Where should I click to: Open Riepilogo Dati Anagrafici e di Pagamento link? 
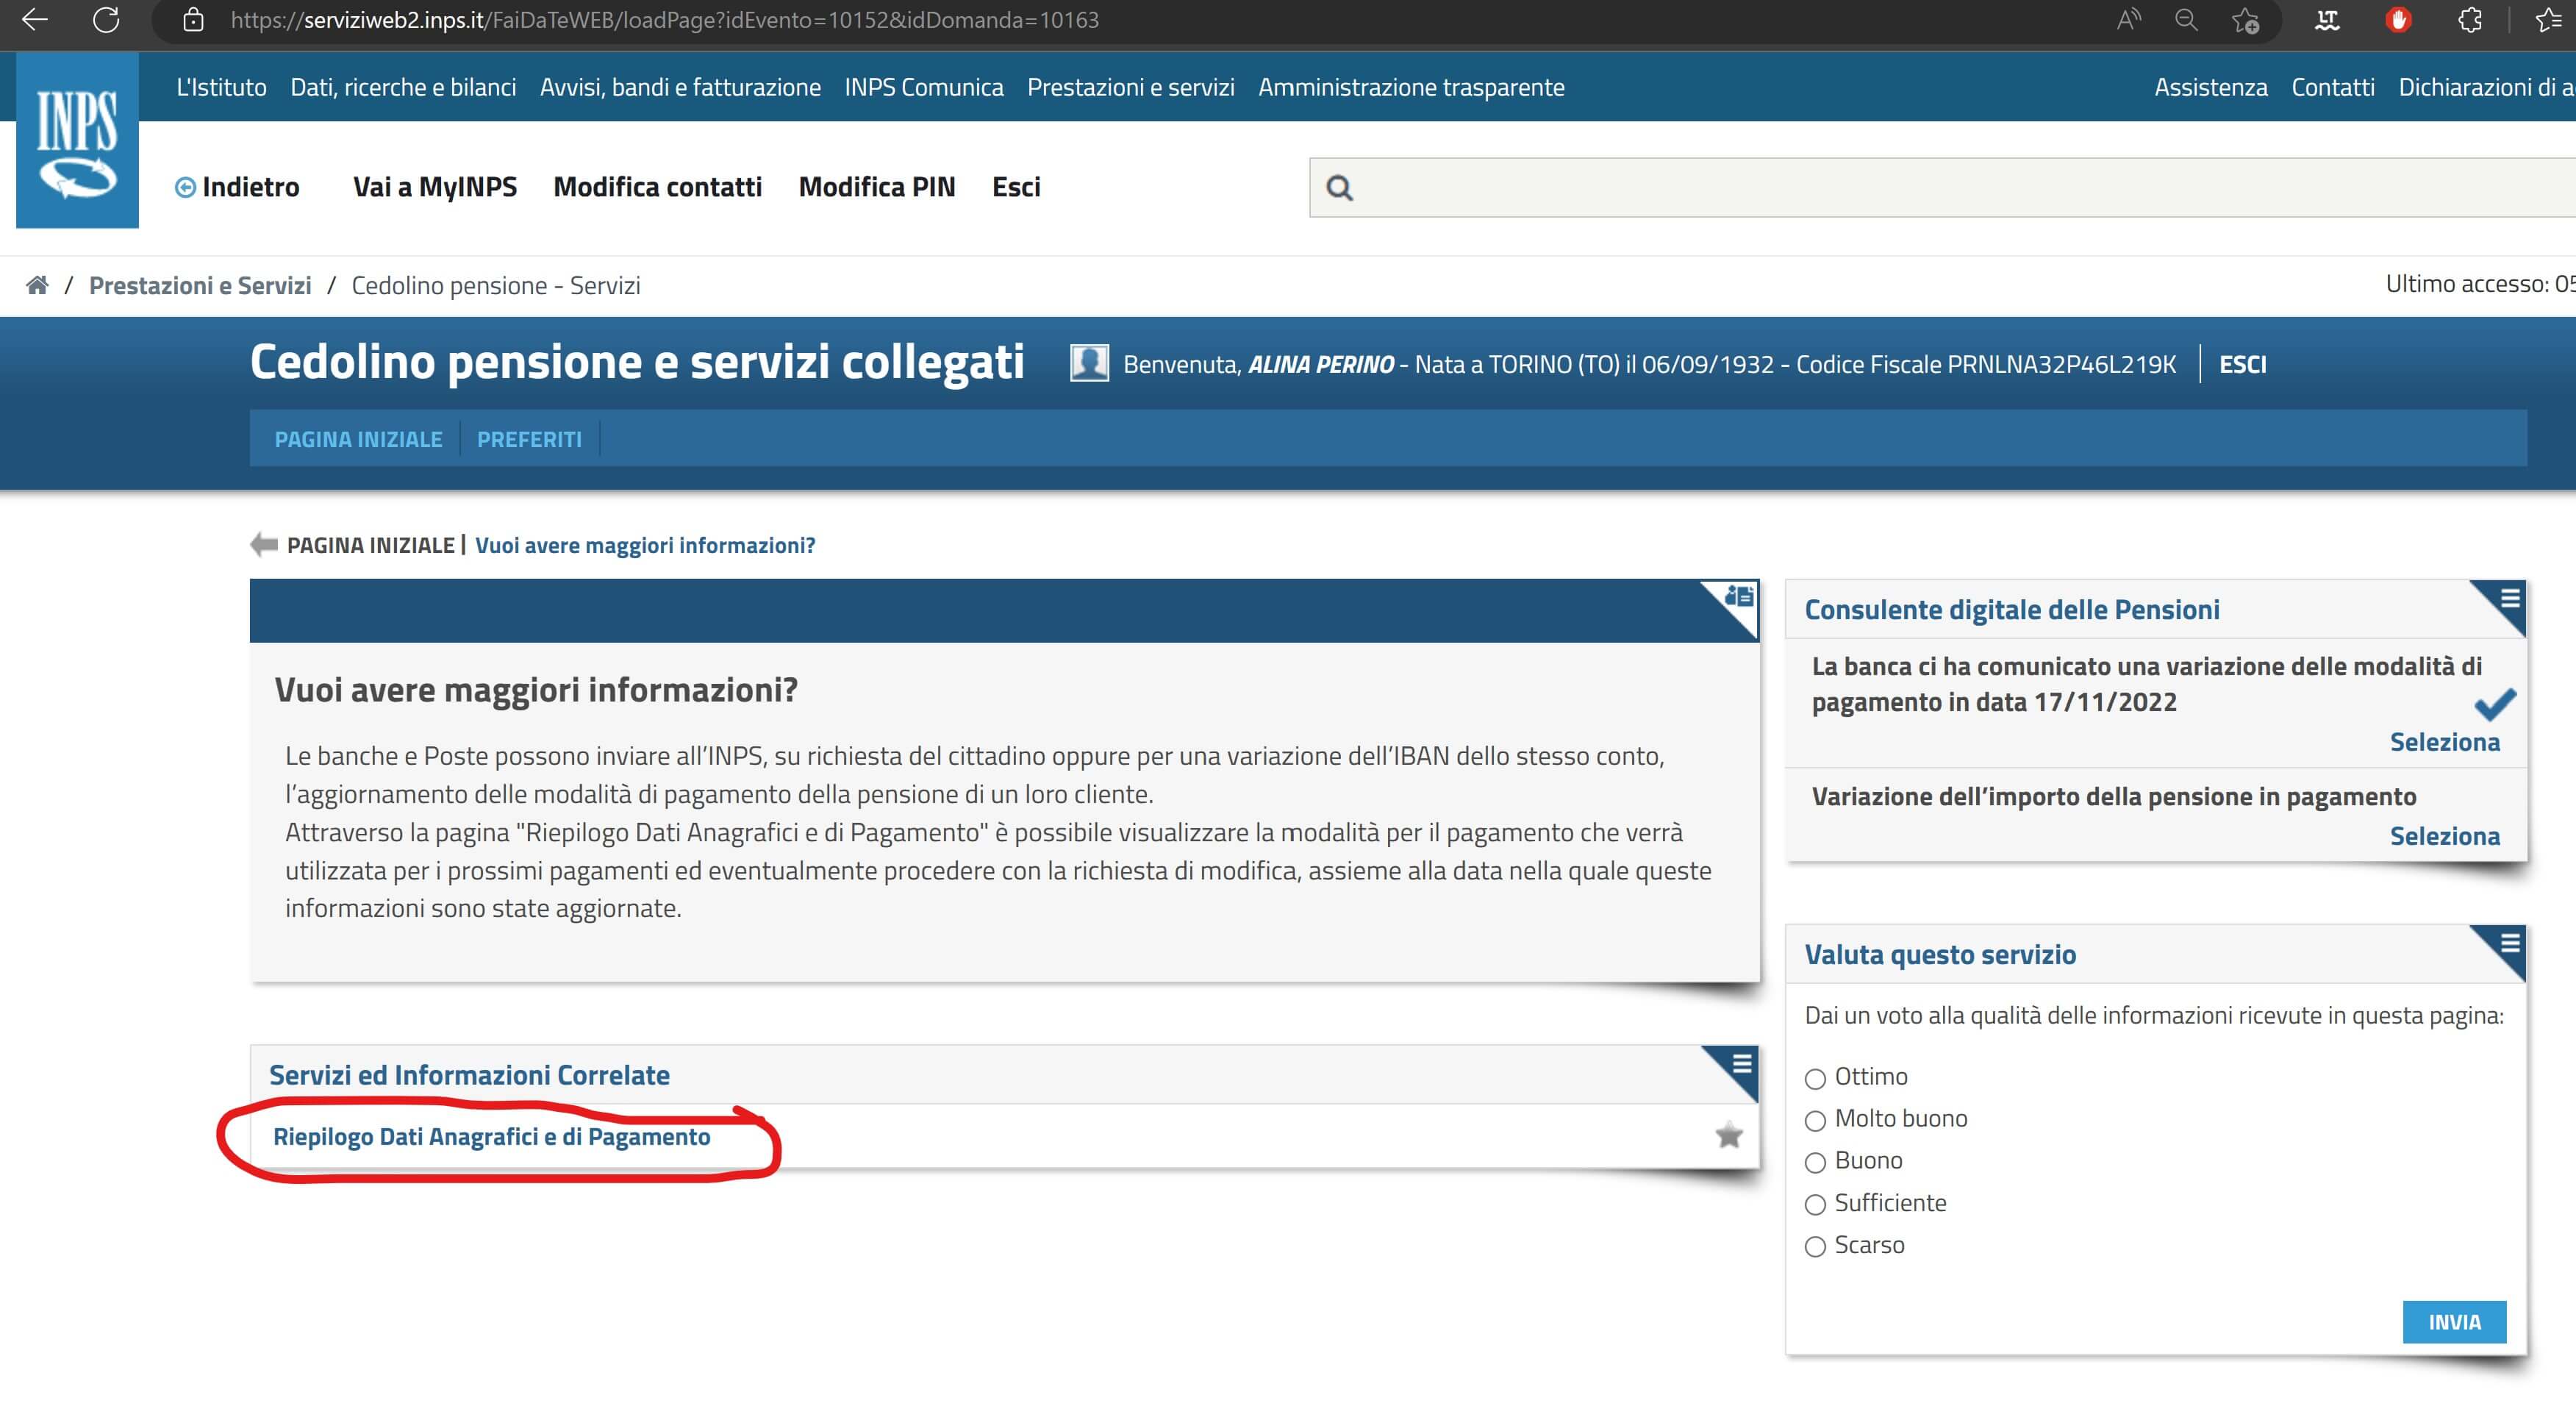coord(491,1137)
